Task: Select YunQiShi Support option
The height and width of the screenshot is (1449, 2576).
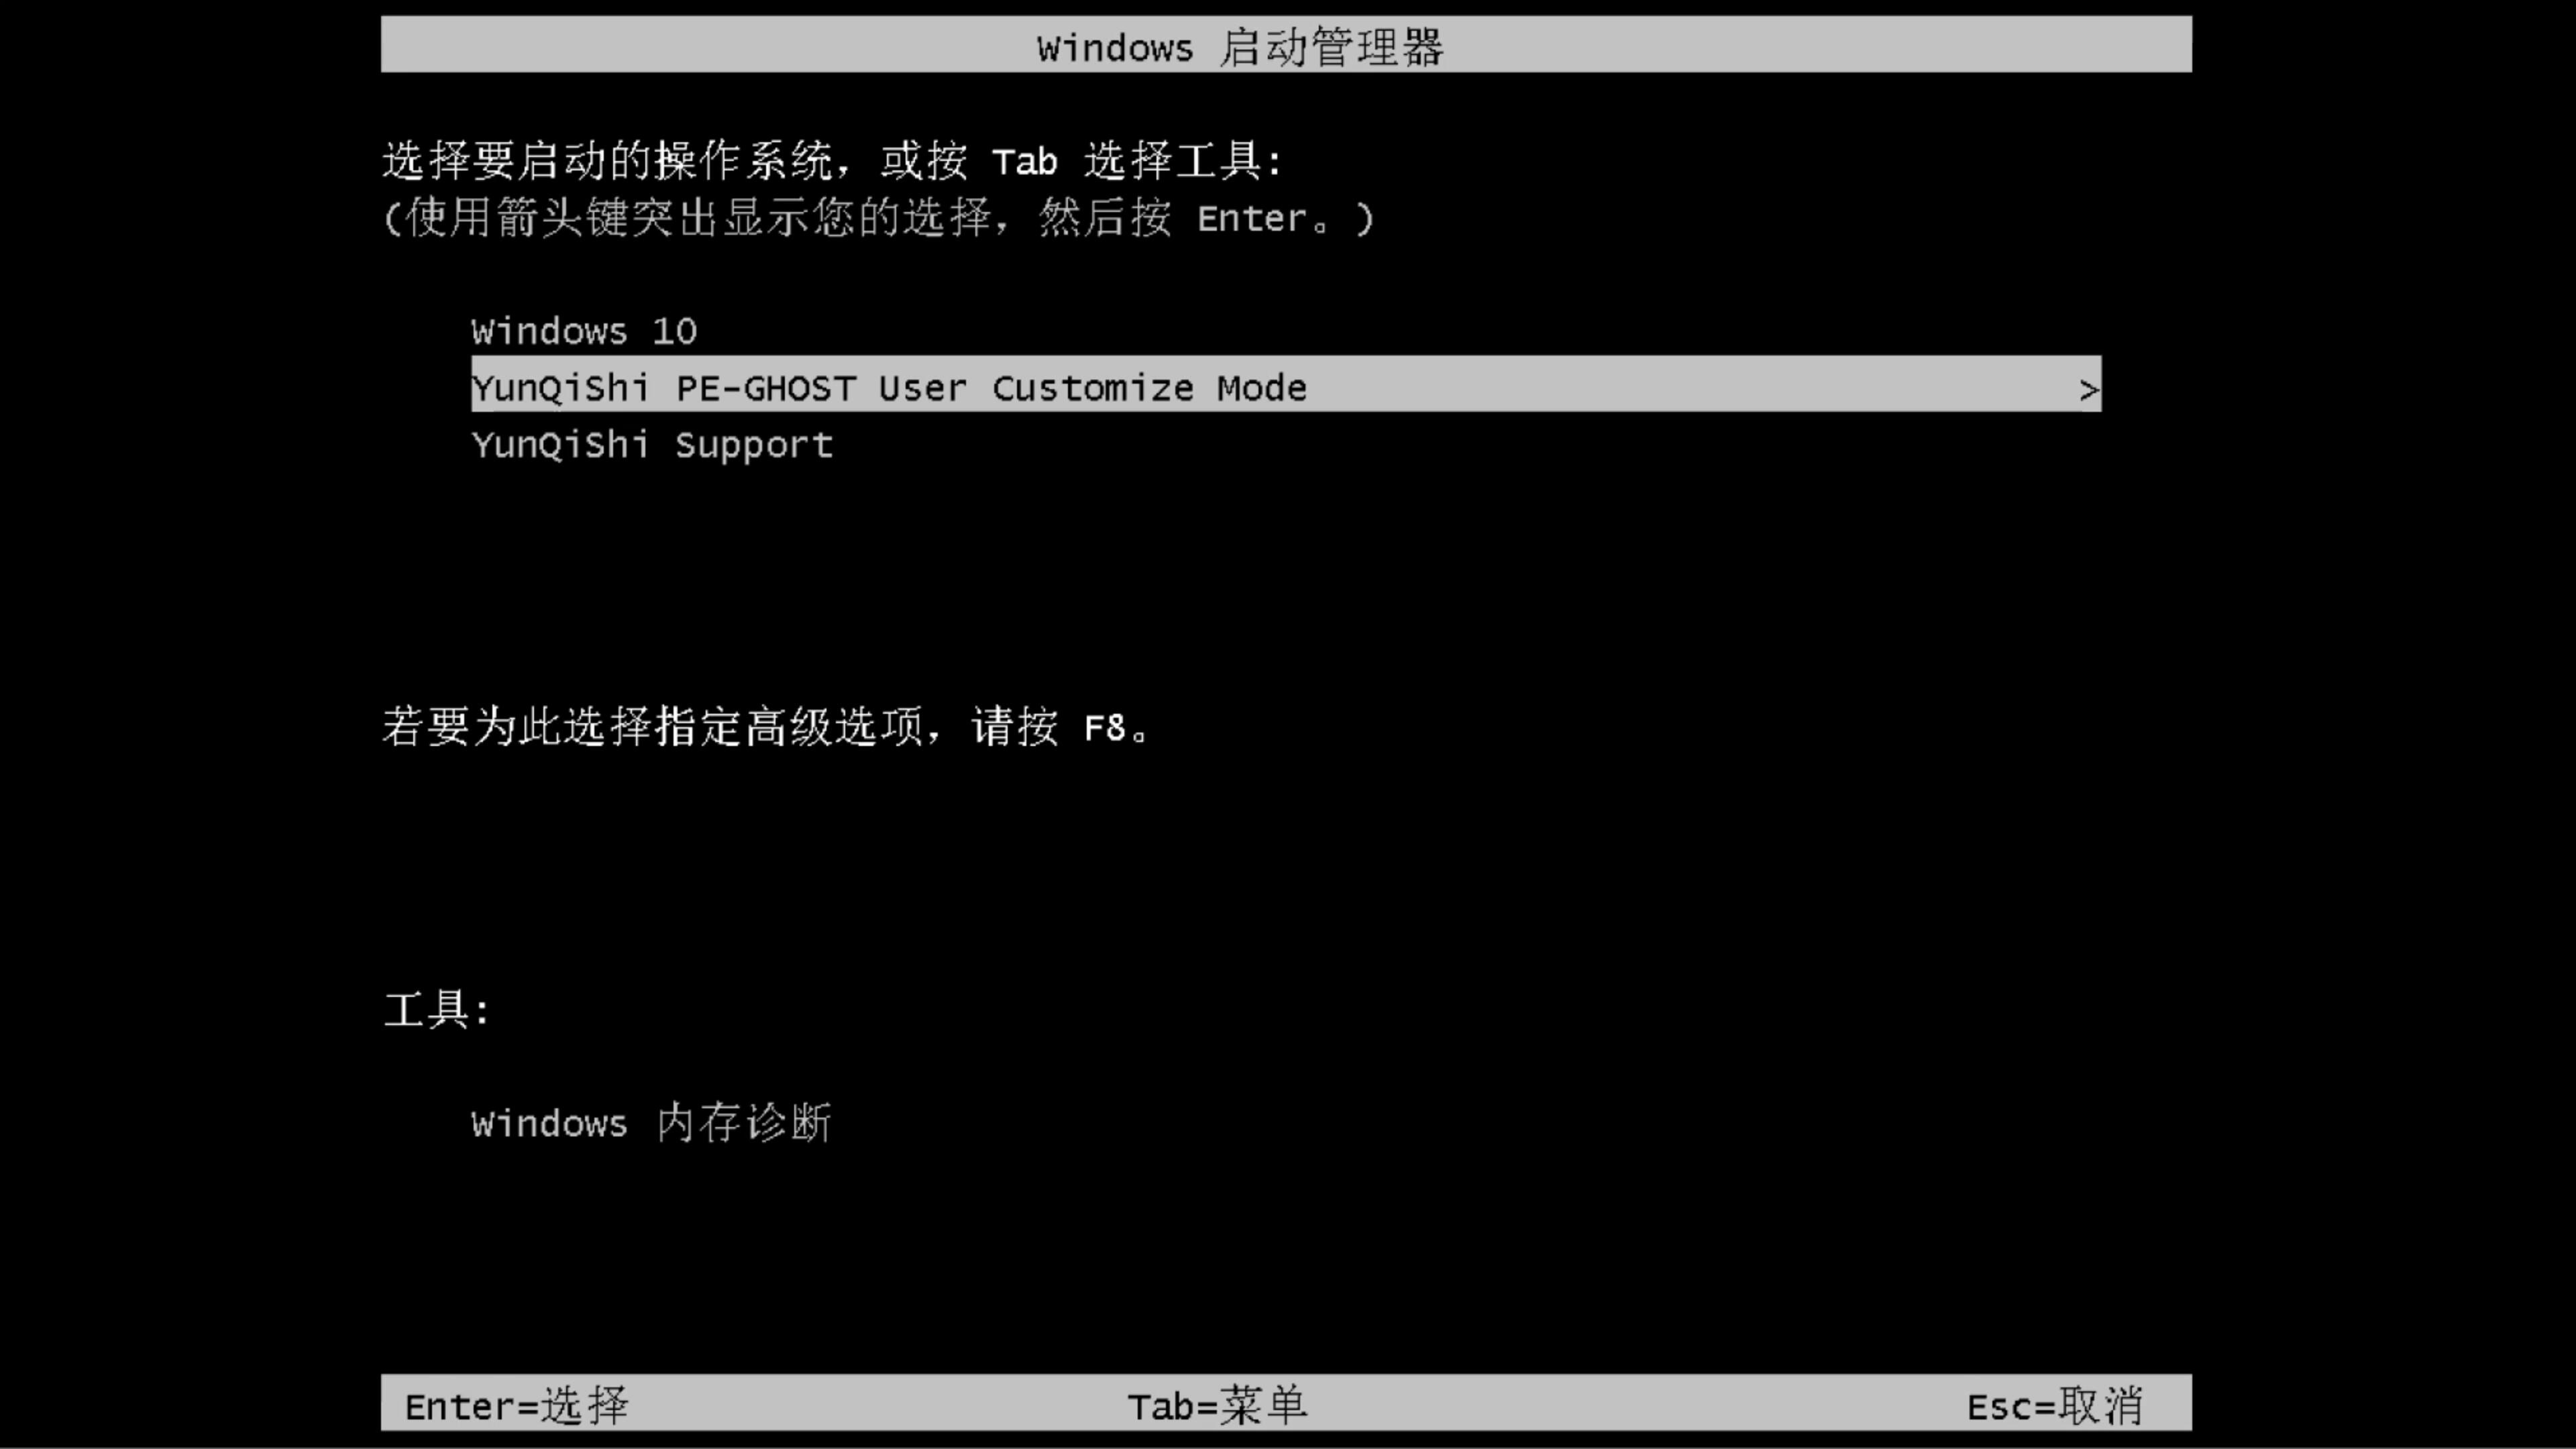Action: click(651, 444)
